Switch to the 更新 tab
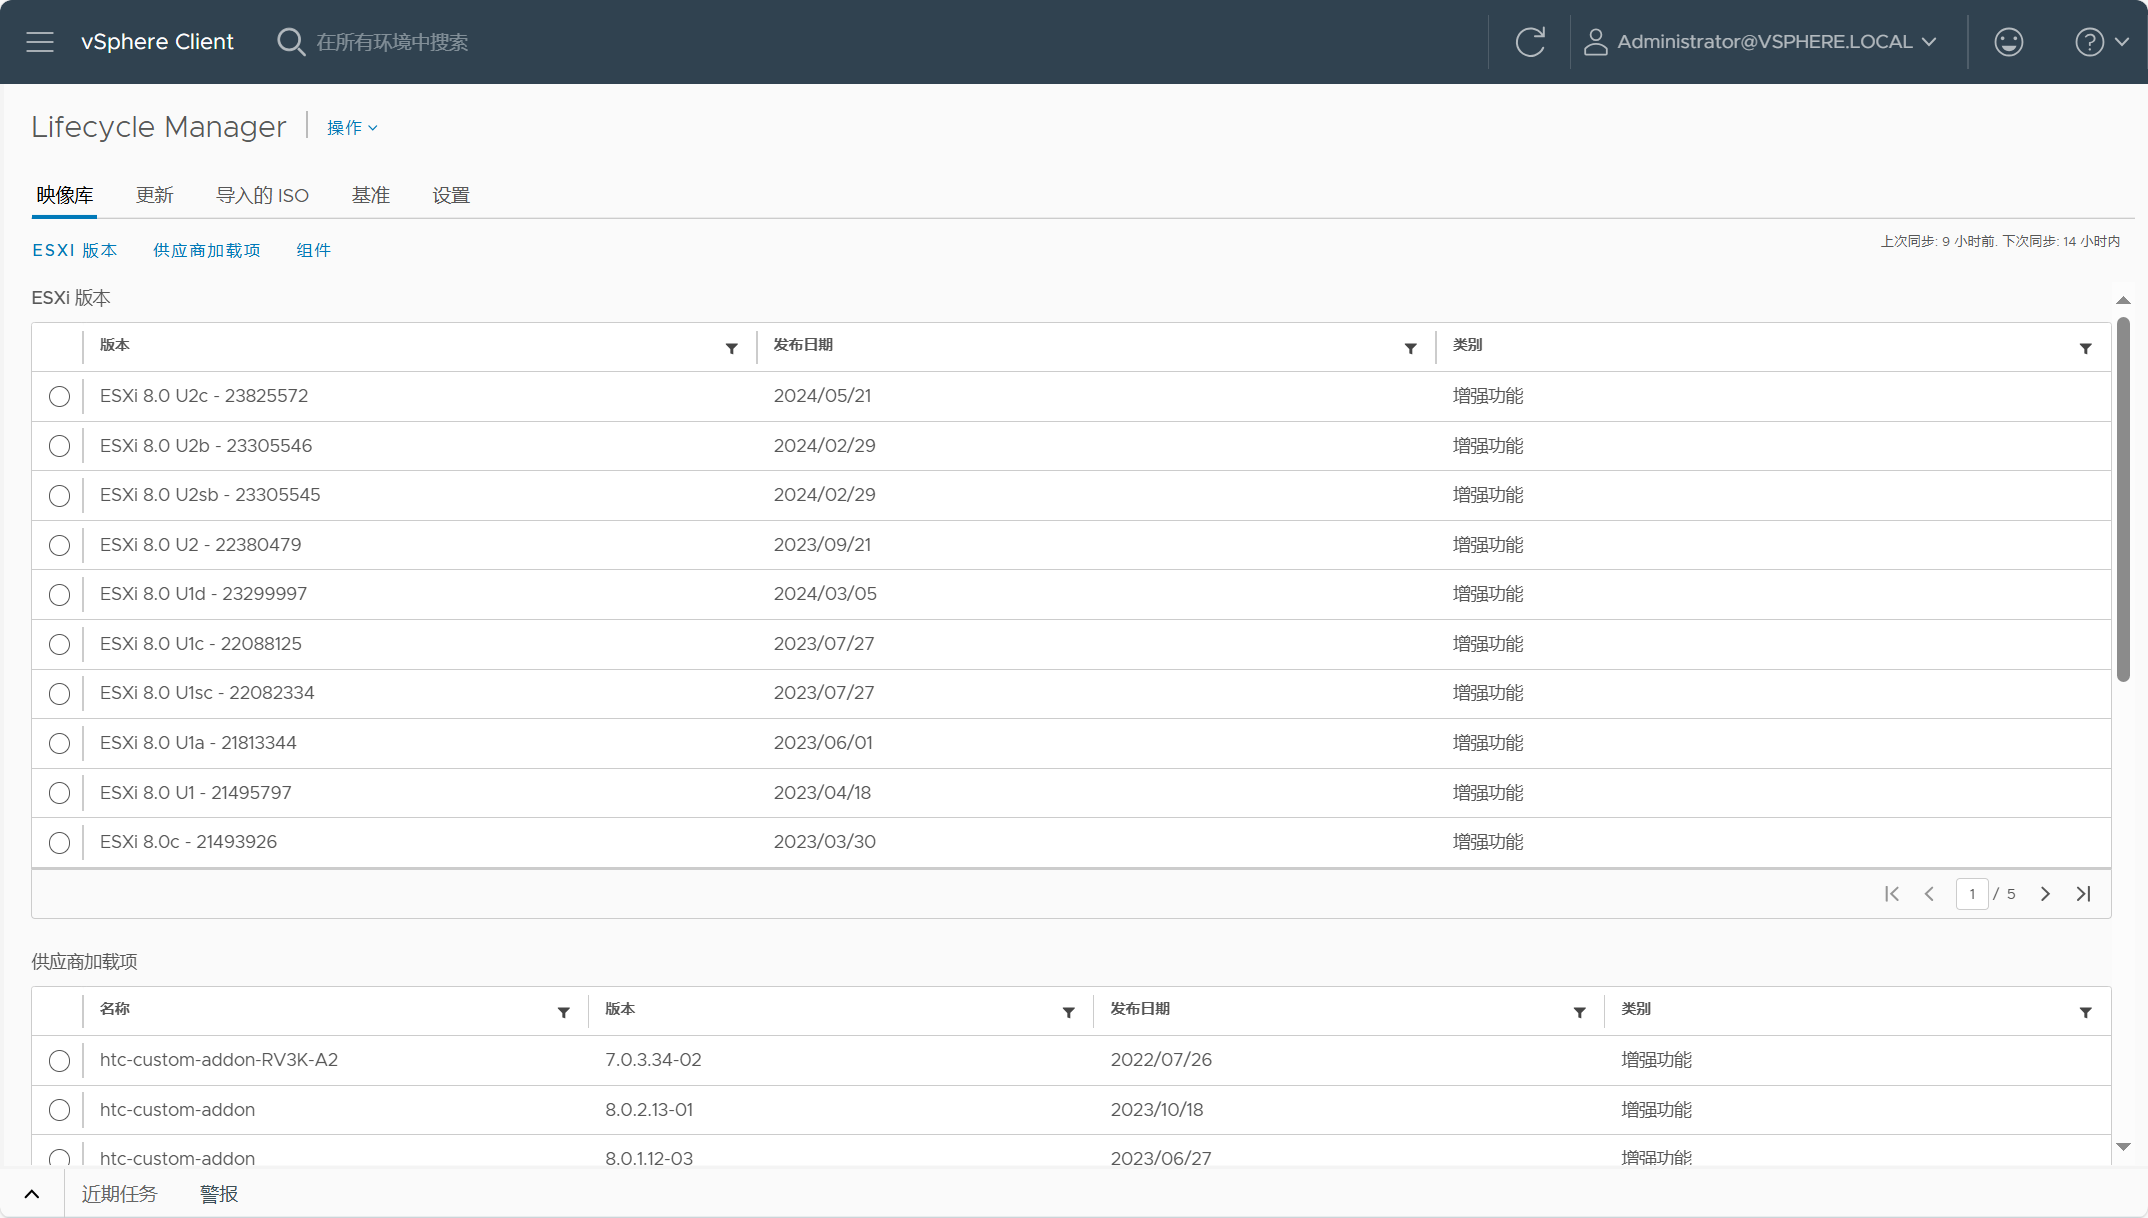This screenshot has width=2148, height=1218. [x=155, y=195]
